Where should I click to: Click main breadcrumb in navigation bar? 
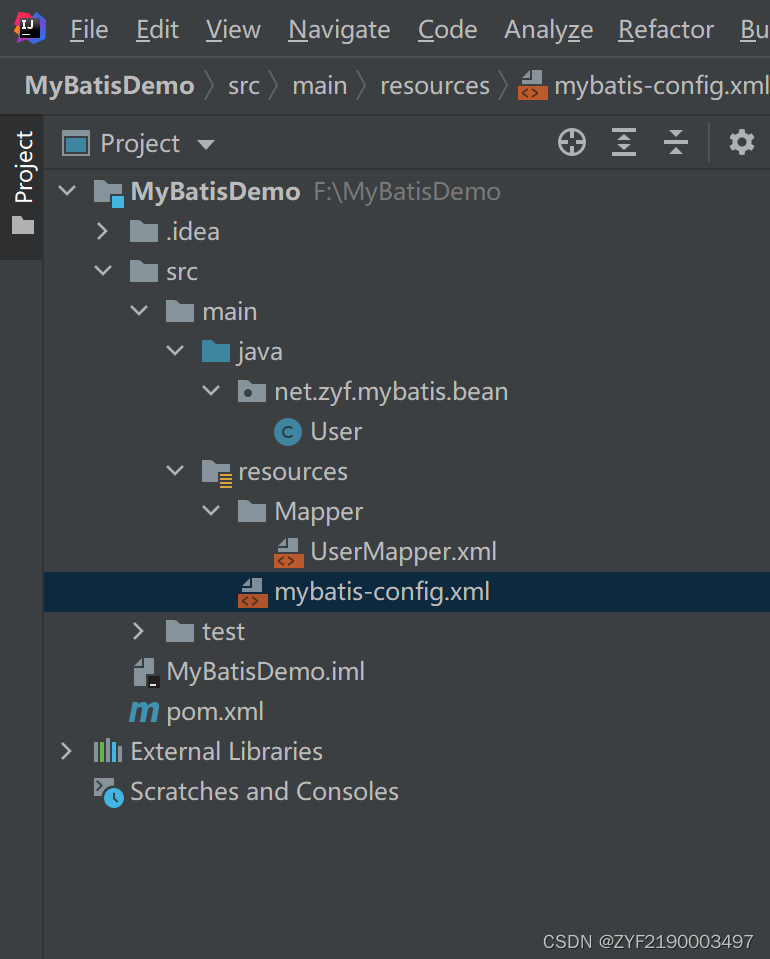coord(319,86)
